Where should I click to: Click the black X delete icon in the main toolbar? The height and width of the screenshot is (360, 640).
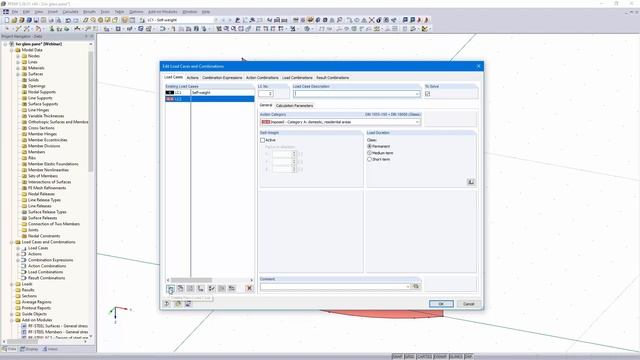coord(371,20)
